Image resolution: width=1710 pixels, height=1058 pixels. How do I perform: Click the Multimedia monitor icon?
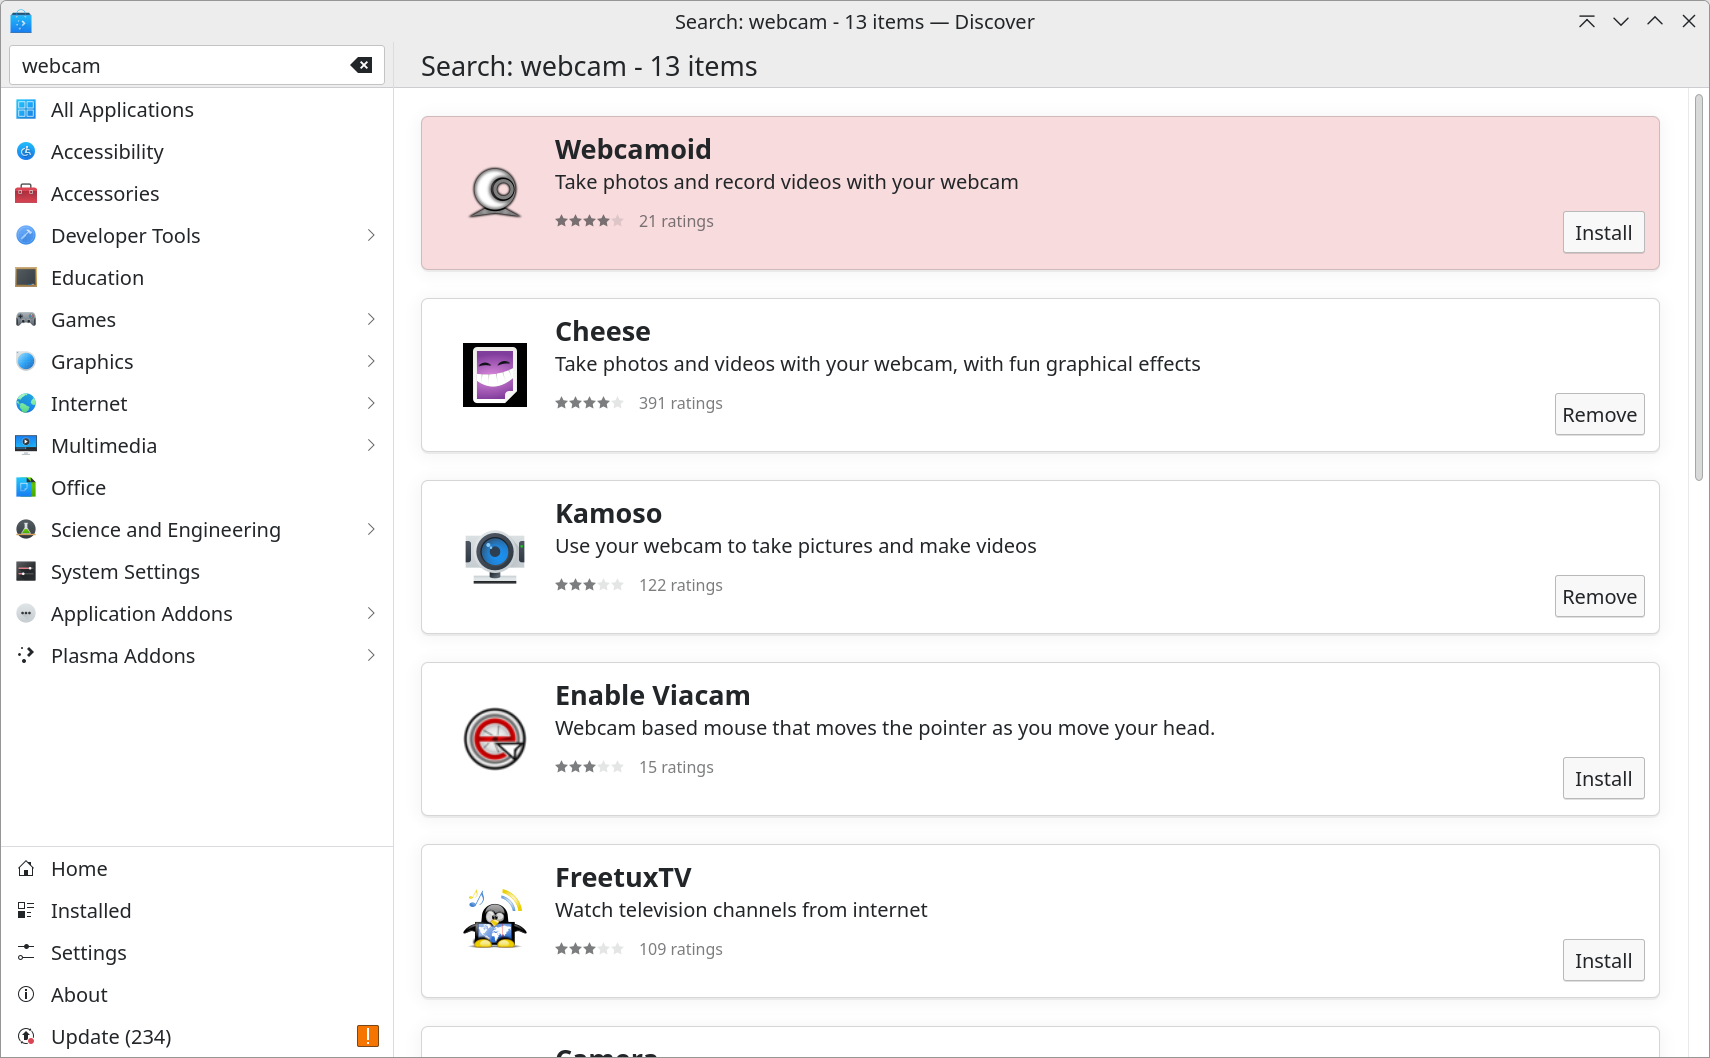pyautogui.click(x=26, y=445)
